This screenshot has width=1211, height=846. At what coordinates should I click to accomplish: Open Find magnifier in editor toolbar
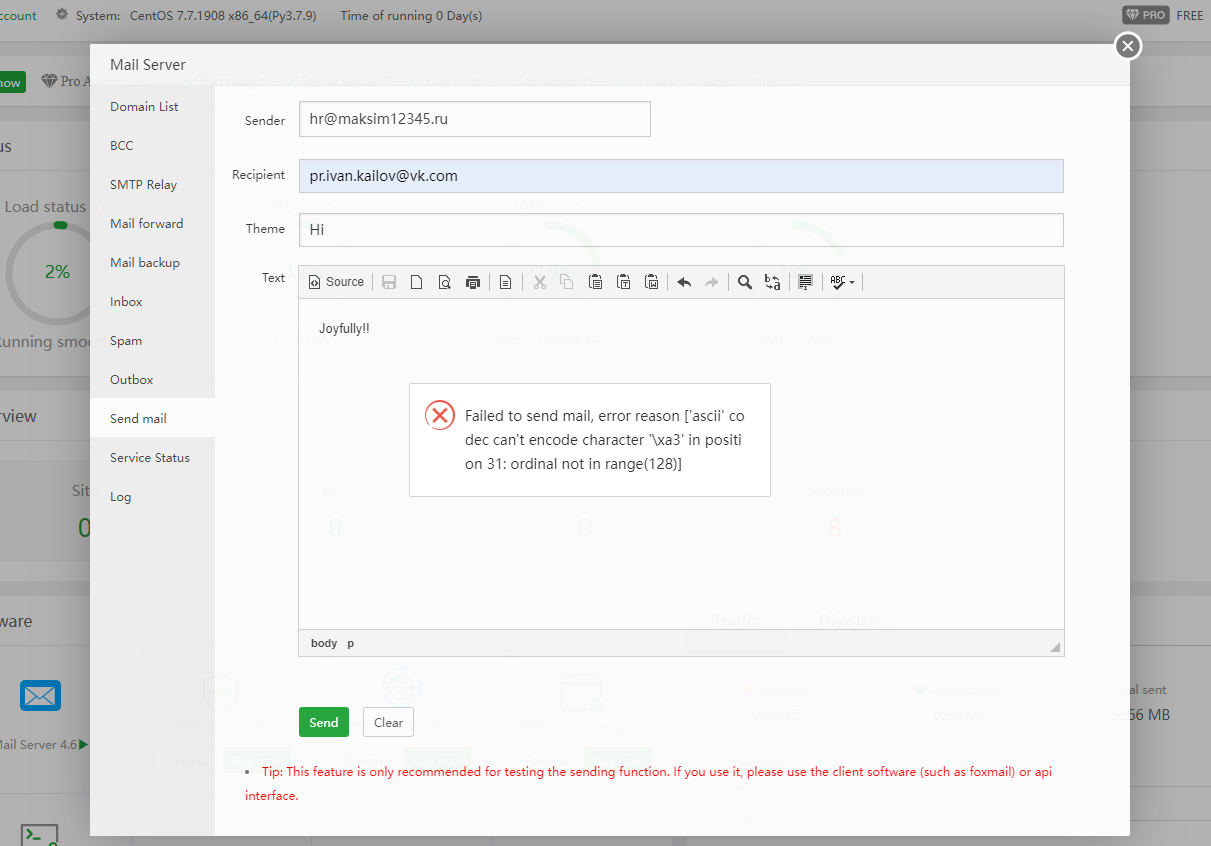point(745,282)
